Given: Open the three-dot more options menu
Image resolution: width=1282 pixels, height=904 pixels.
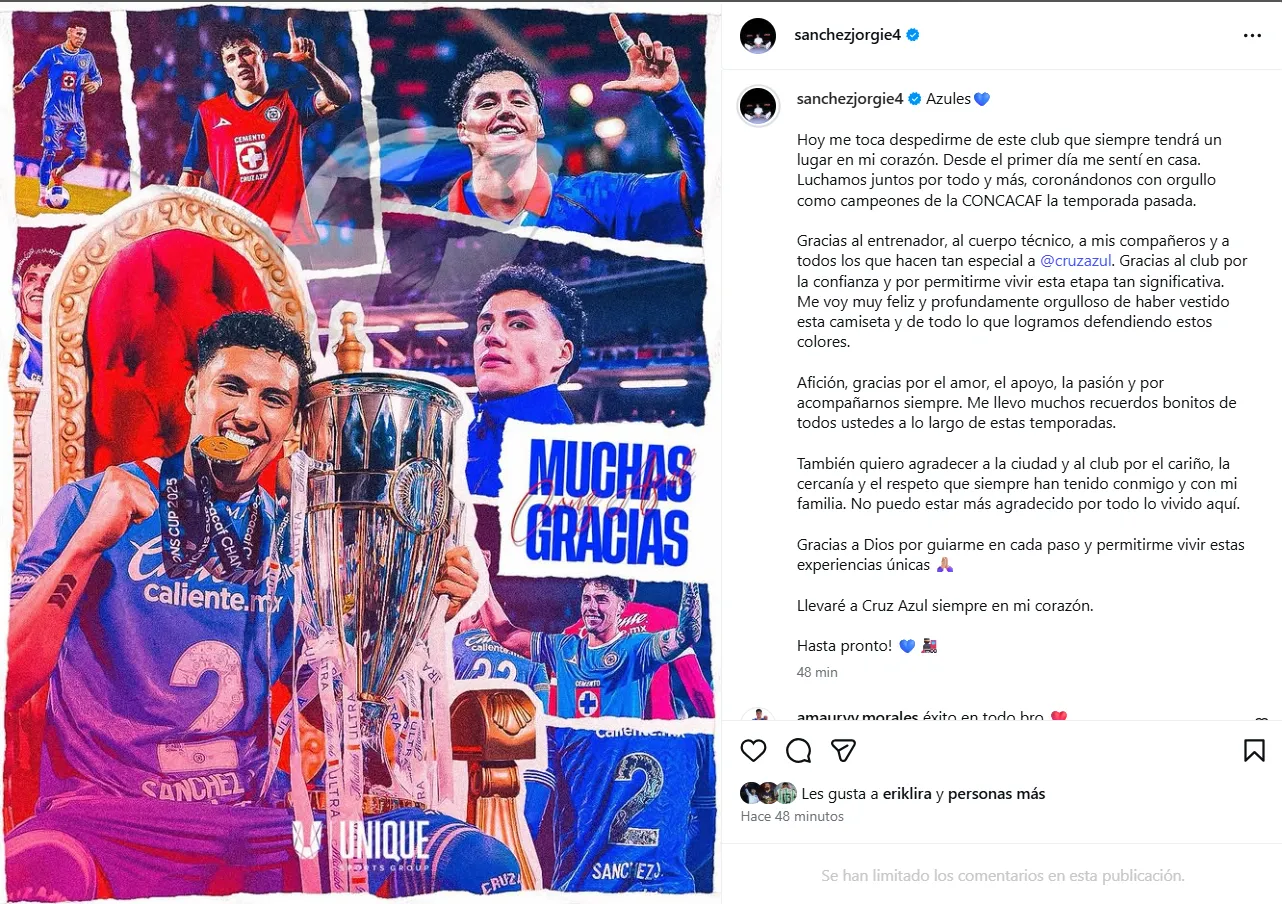Looking at the screenshot, I should point(1252,35).
